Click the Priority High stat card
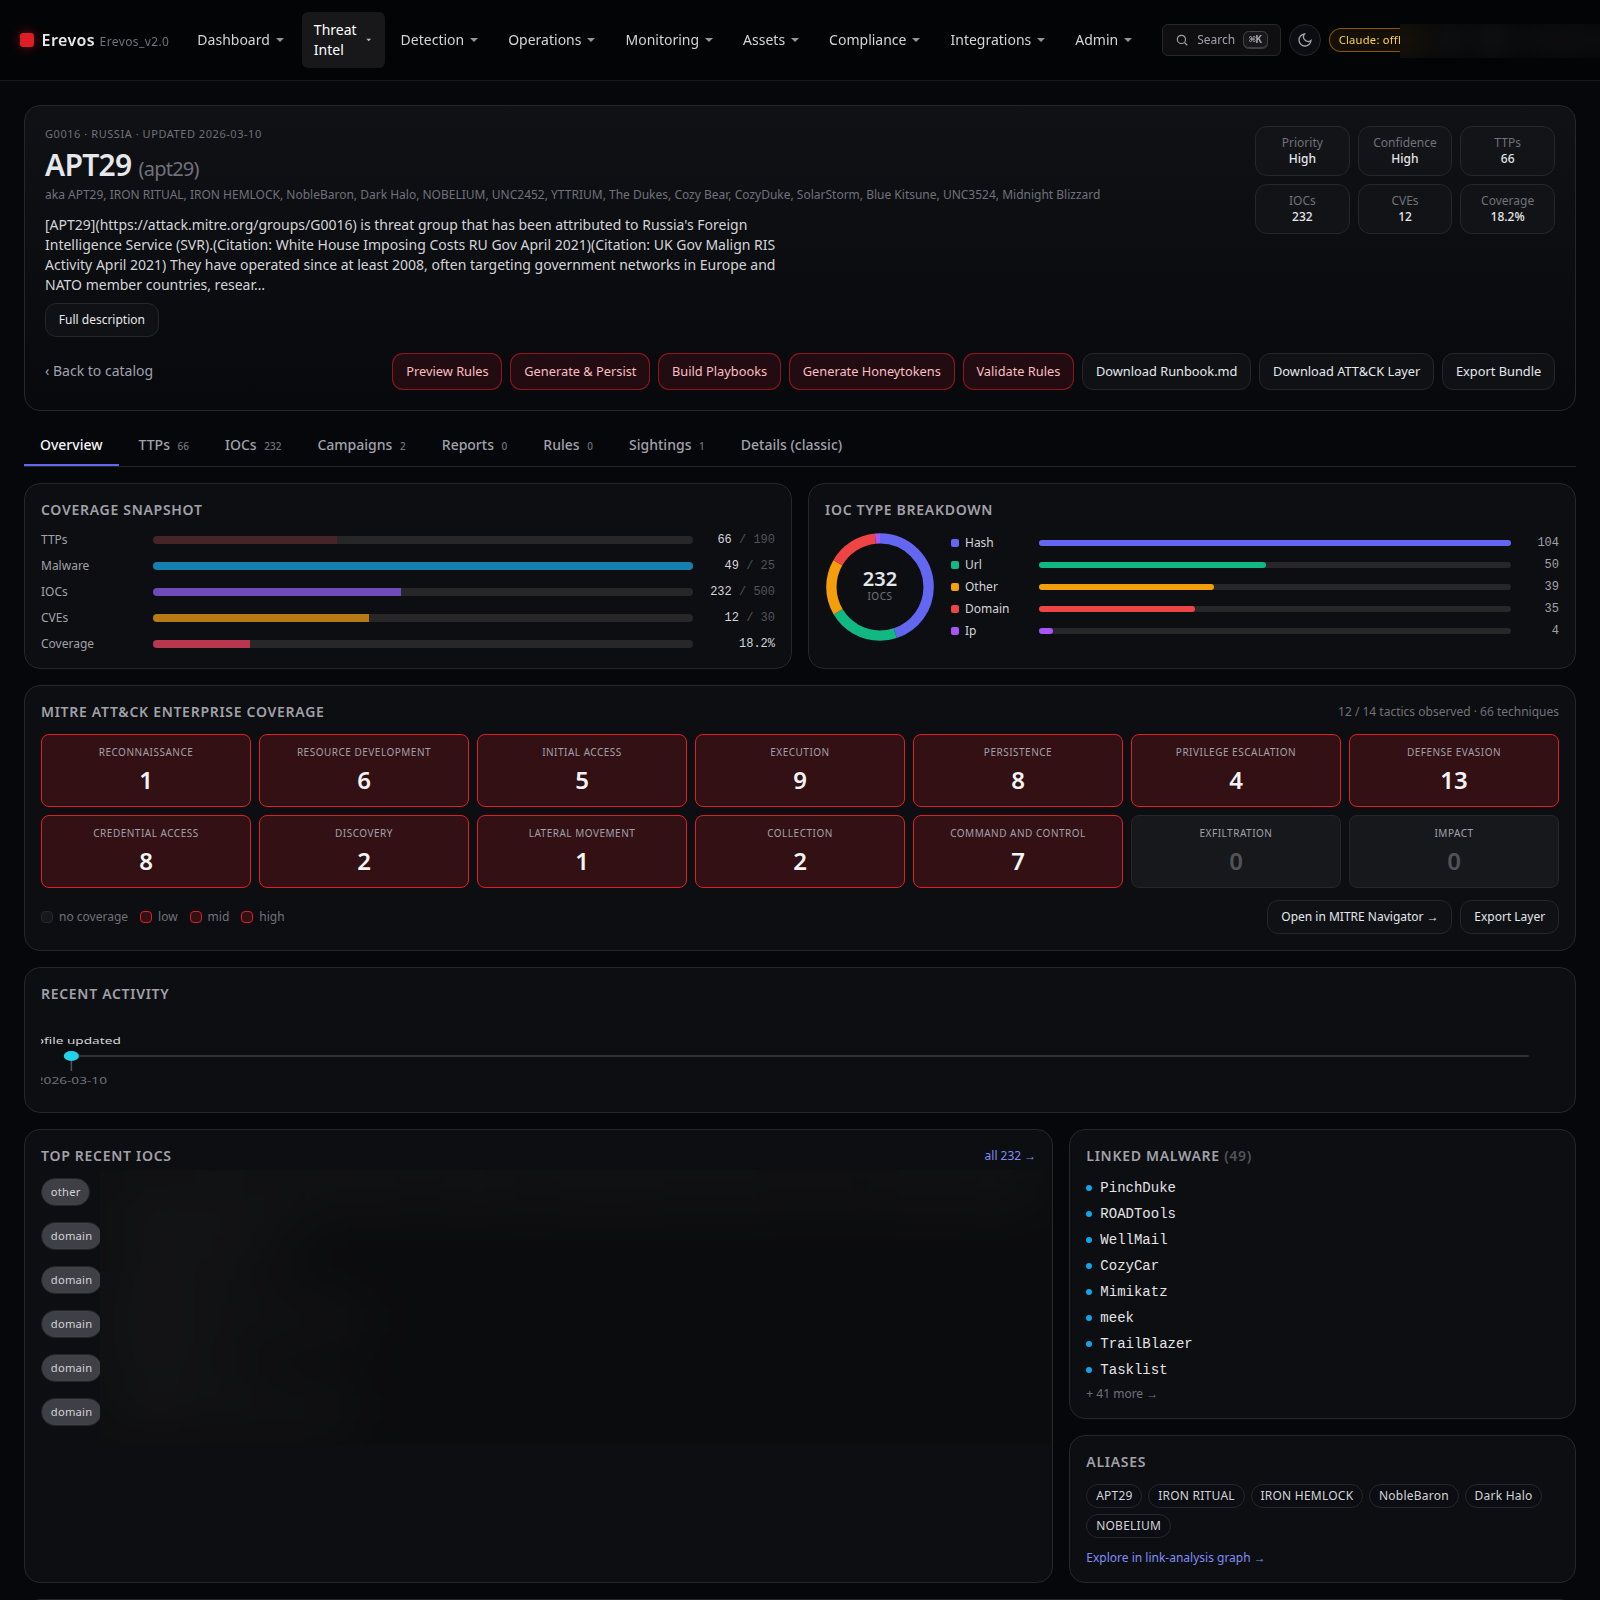The image size is (1600, 1600). tap(1302, 151)
